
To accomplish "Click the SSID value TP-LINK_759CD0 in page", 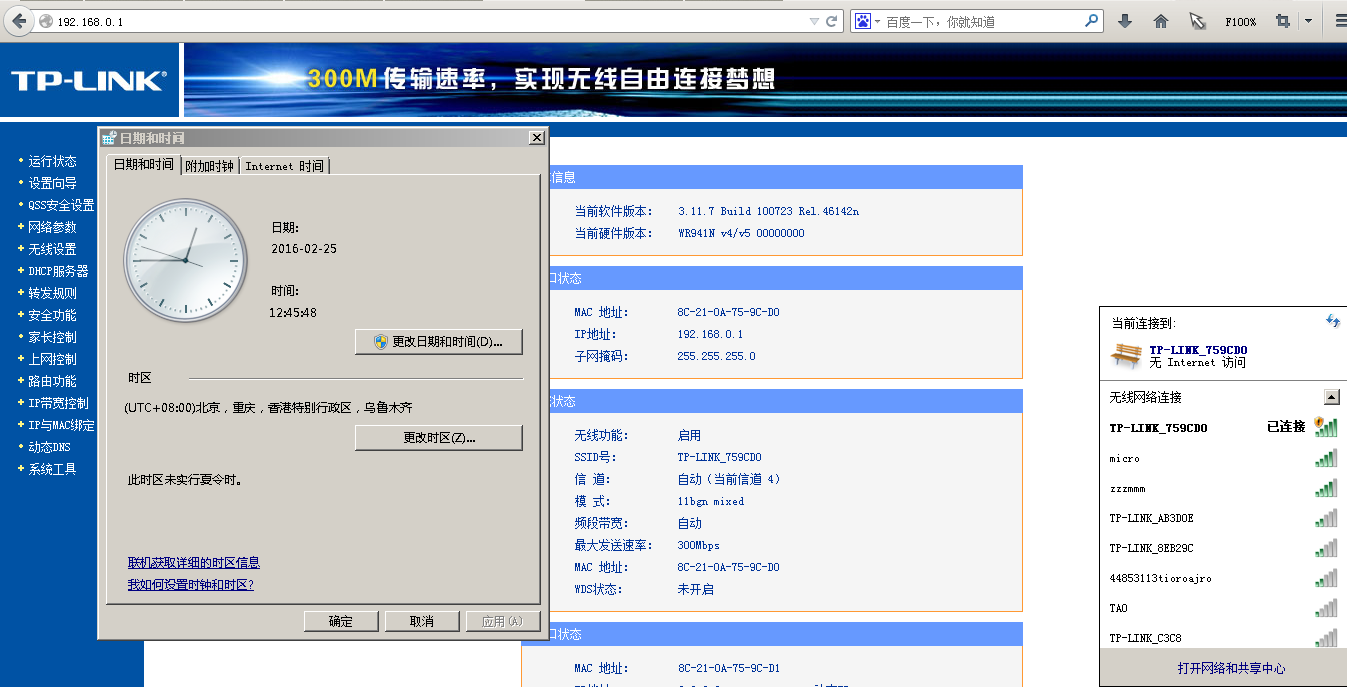I will tap(719, 457).
